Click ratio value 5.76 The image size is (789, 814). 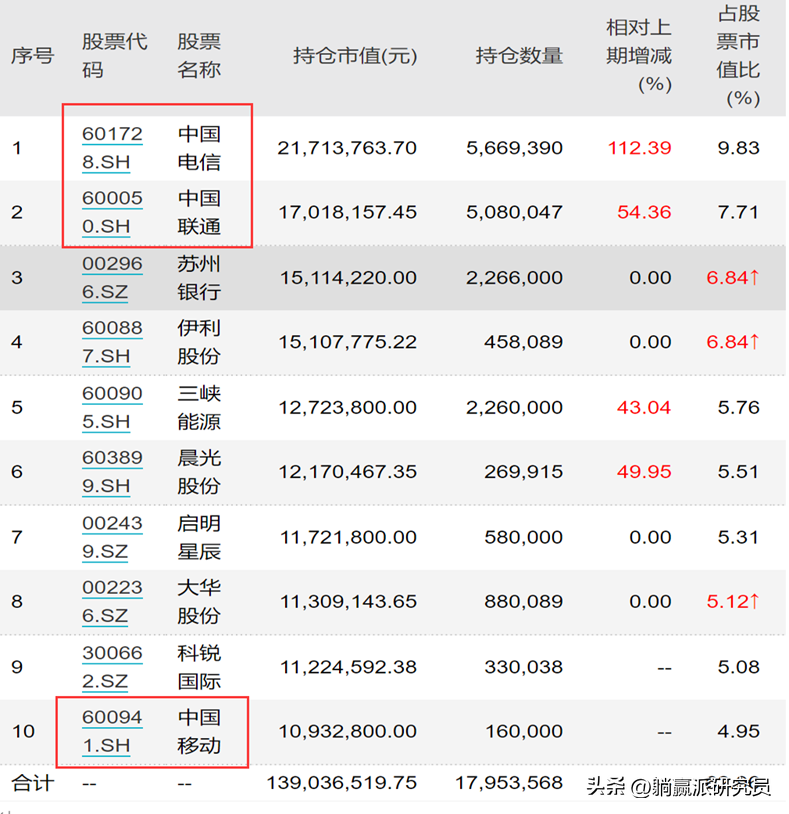(739, 408)
